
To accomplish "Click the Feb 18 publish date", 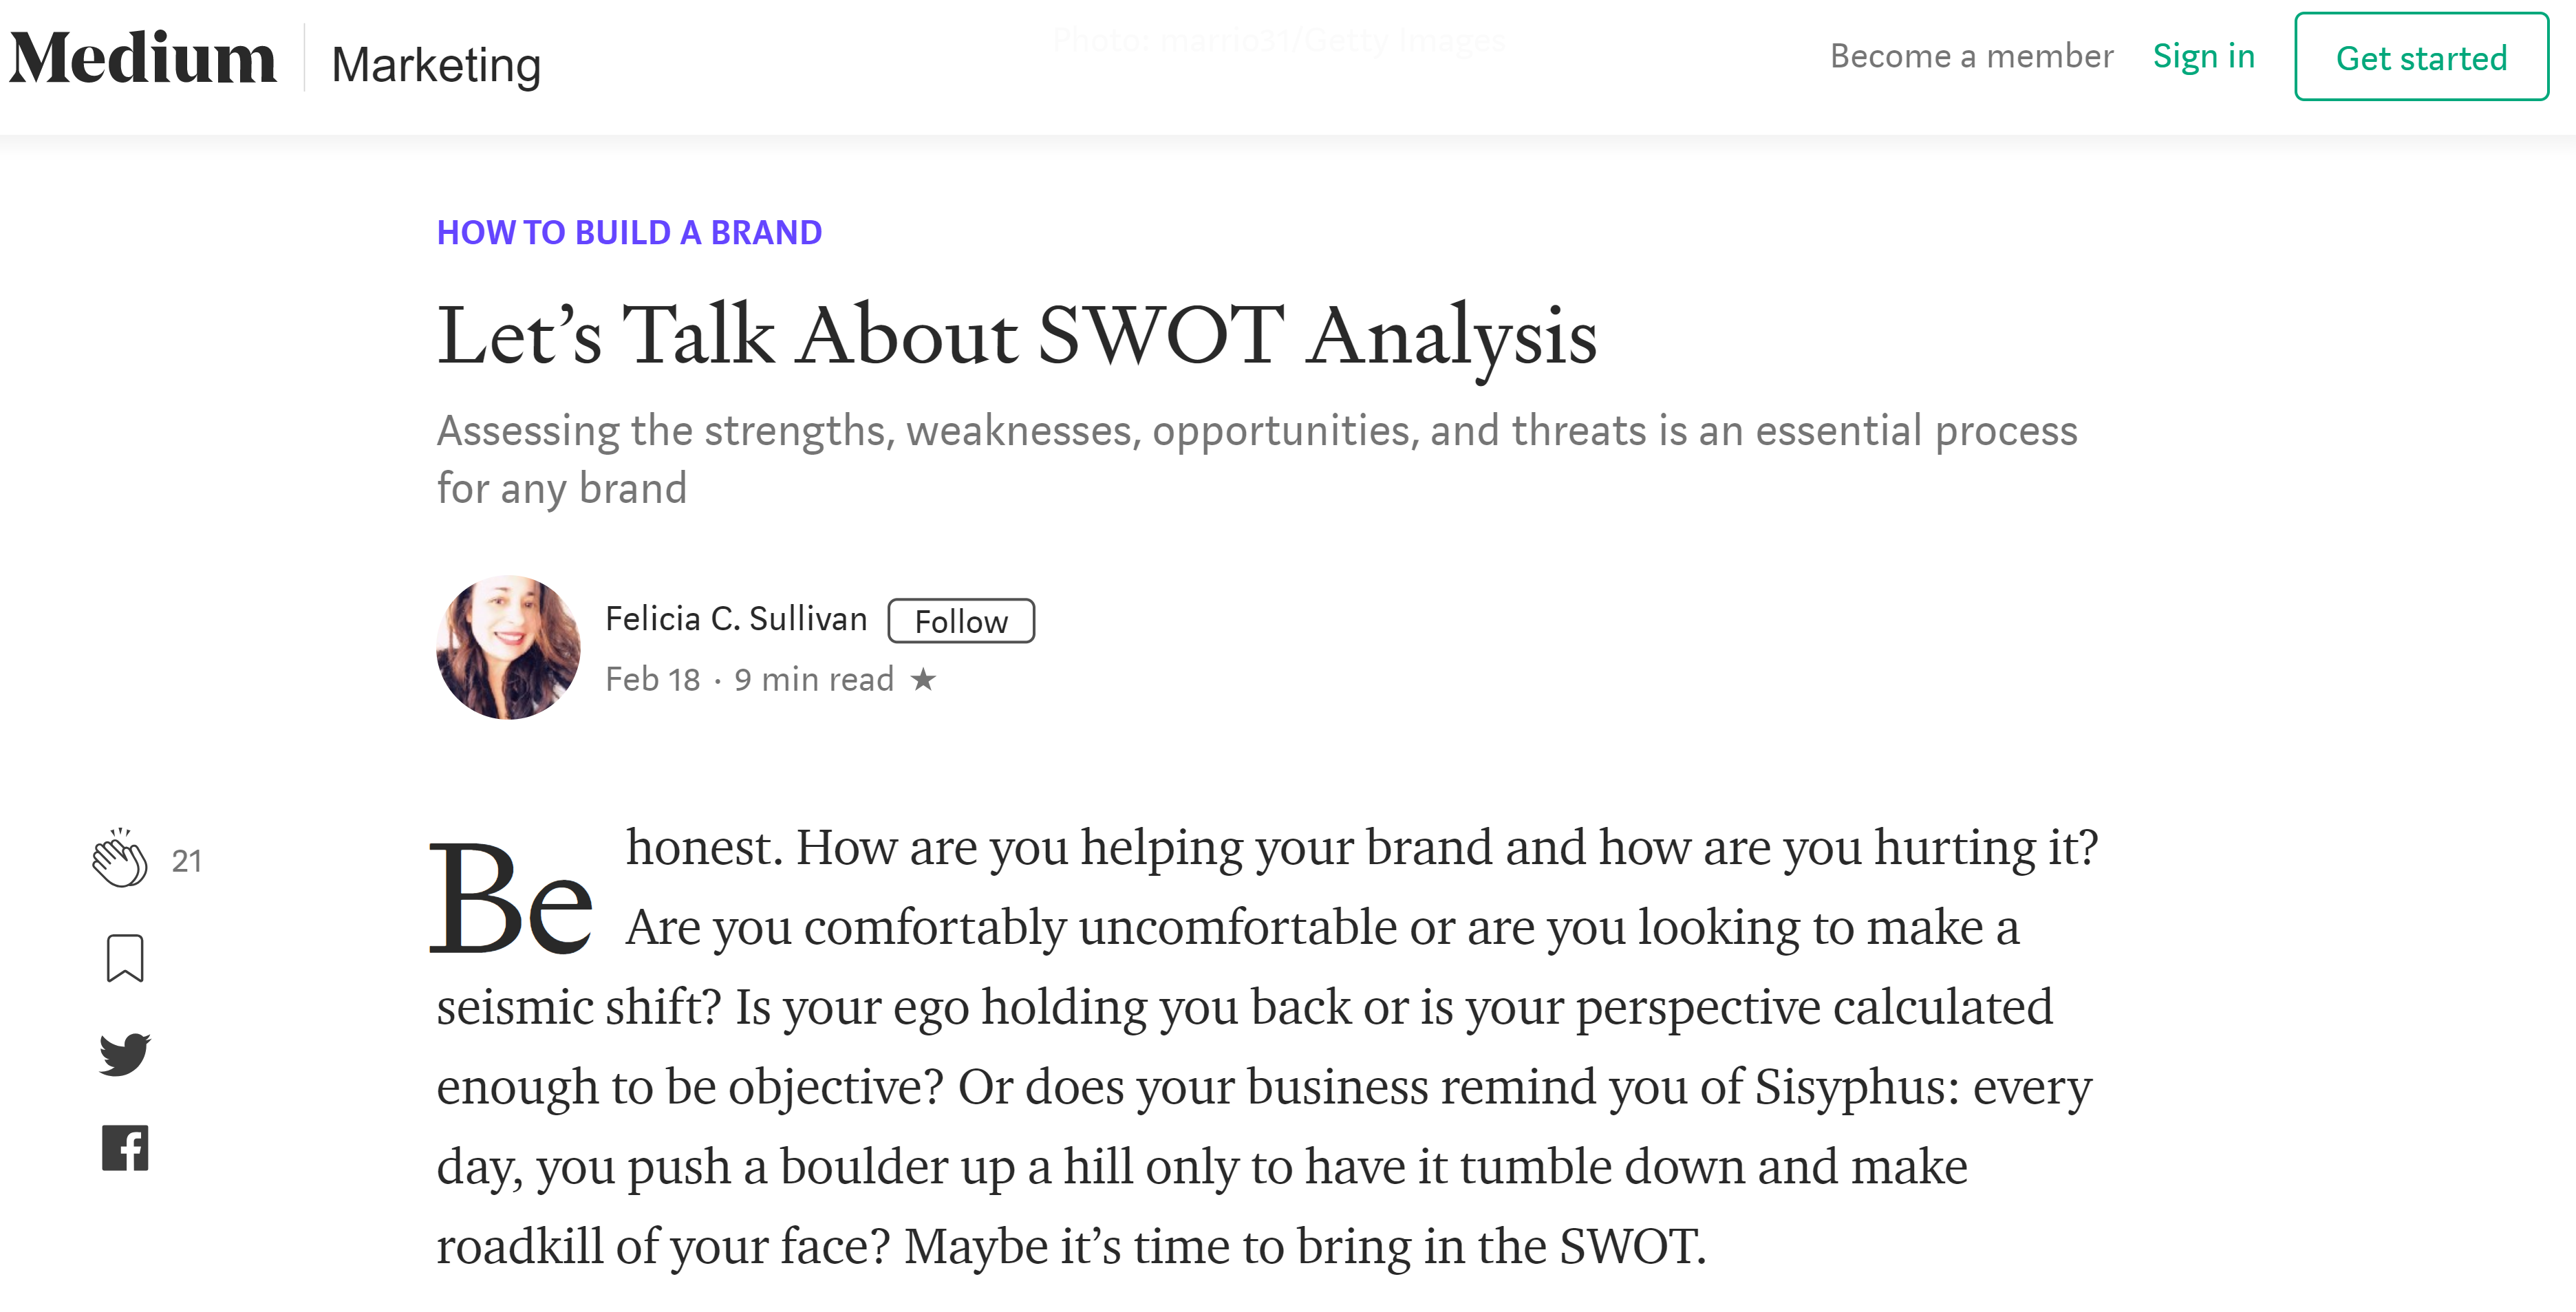I will click(654, 679).
